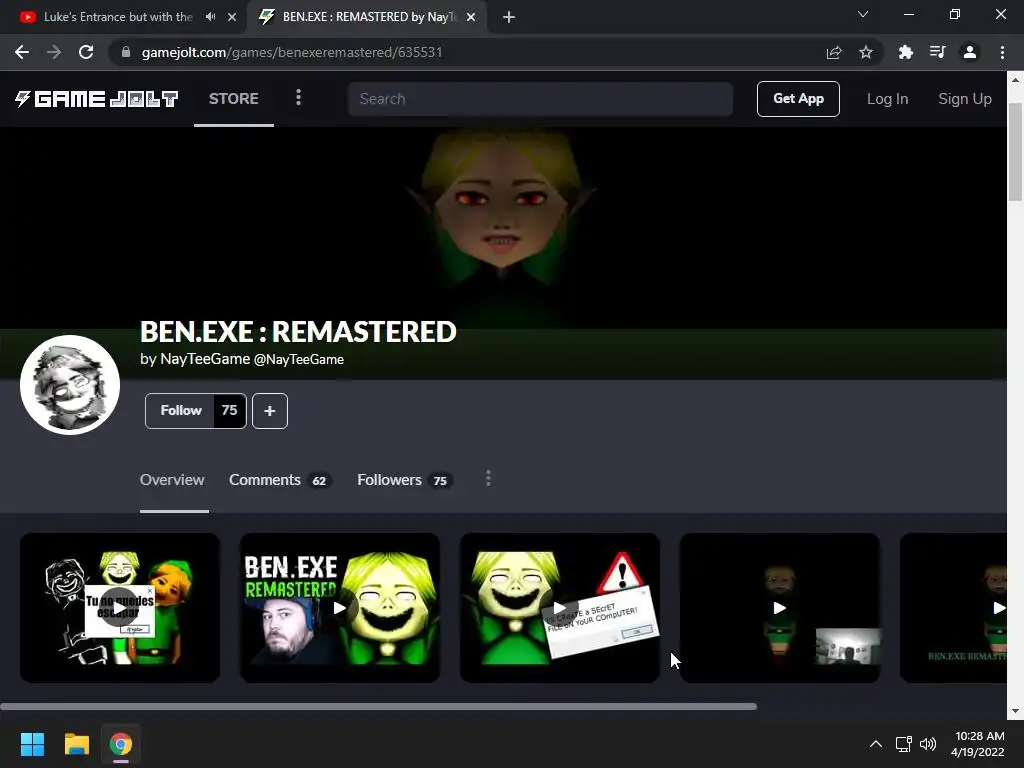Close the BEN.EXE : REMASTERED tab
This screenshot has width=1024, height=768.
[471, 17]
